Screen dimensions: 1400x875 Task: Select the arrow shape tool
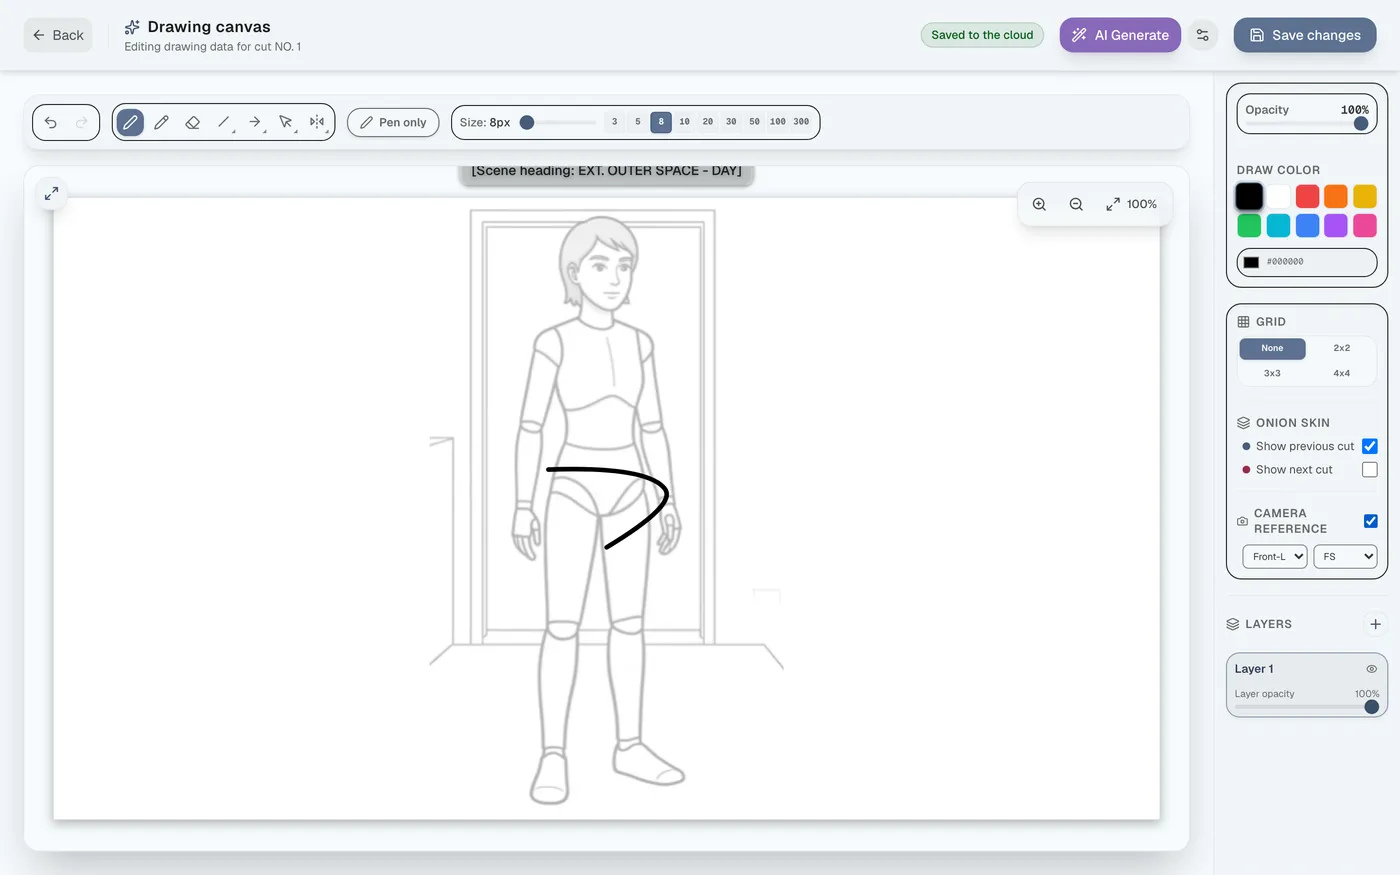(x=255, y=122)
